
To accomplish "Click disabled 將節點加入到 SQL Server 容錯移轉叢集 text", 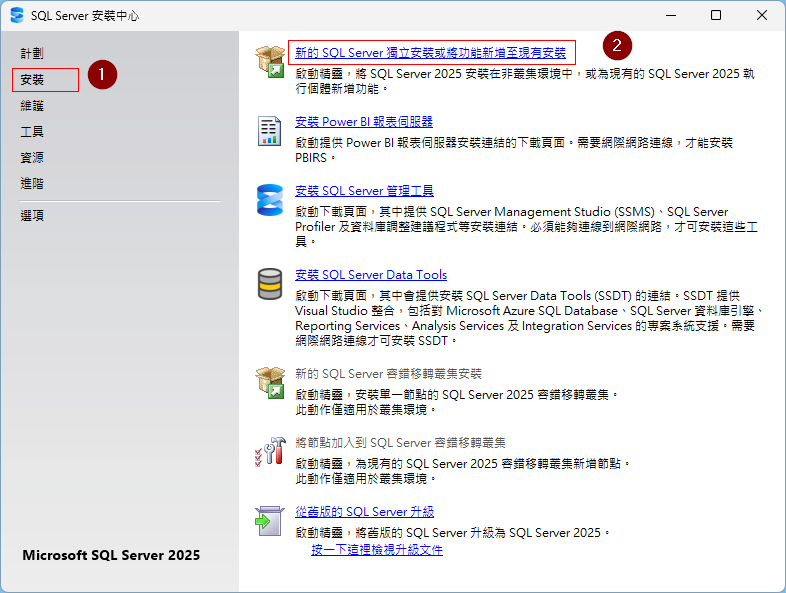I will [x=400, y=443].
